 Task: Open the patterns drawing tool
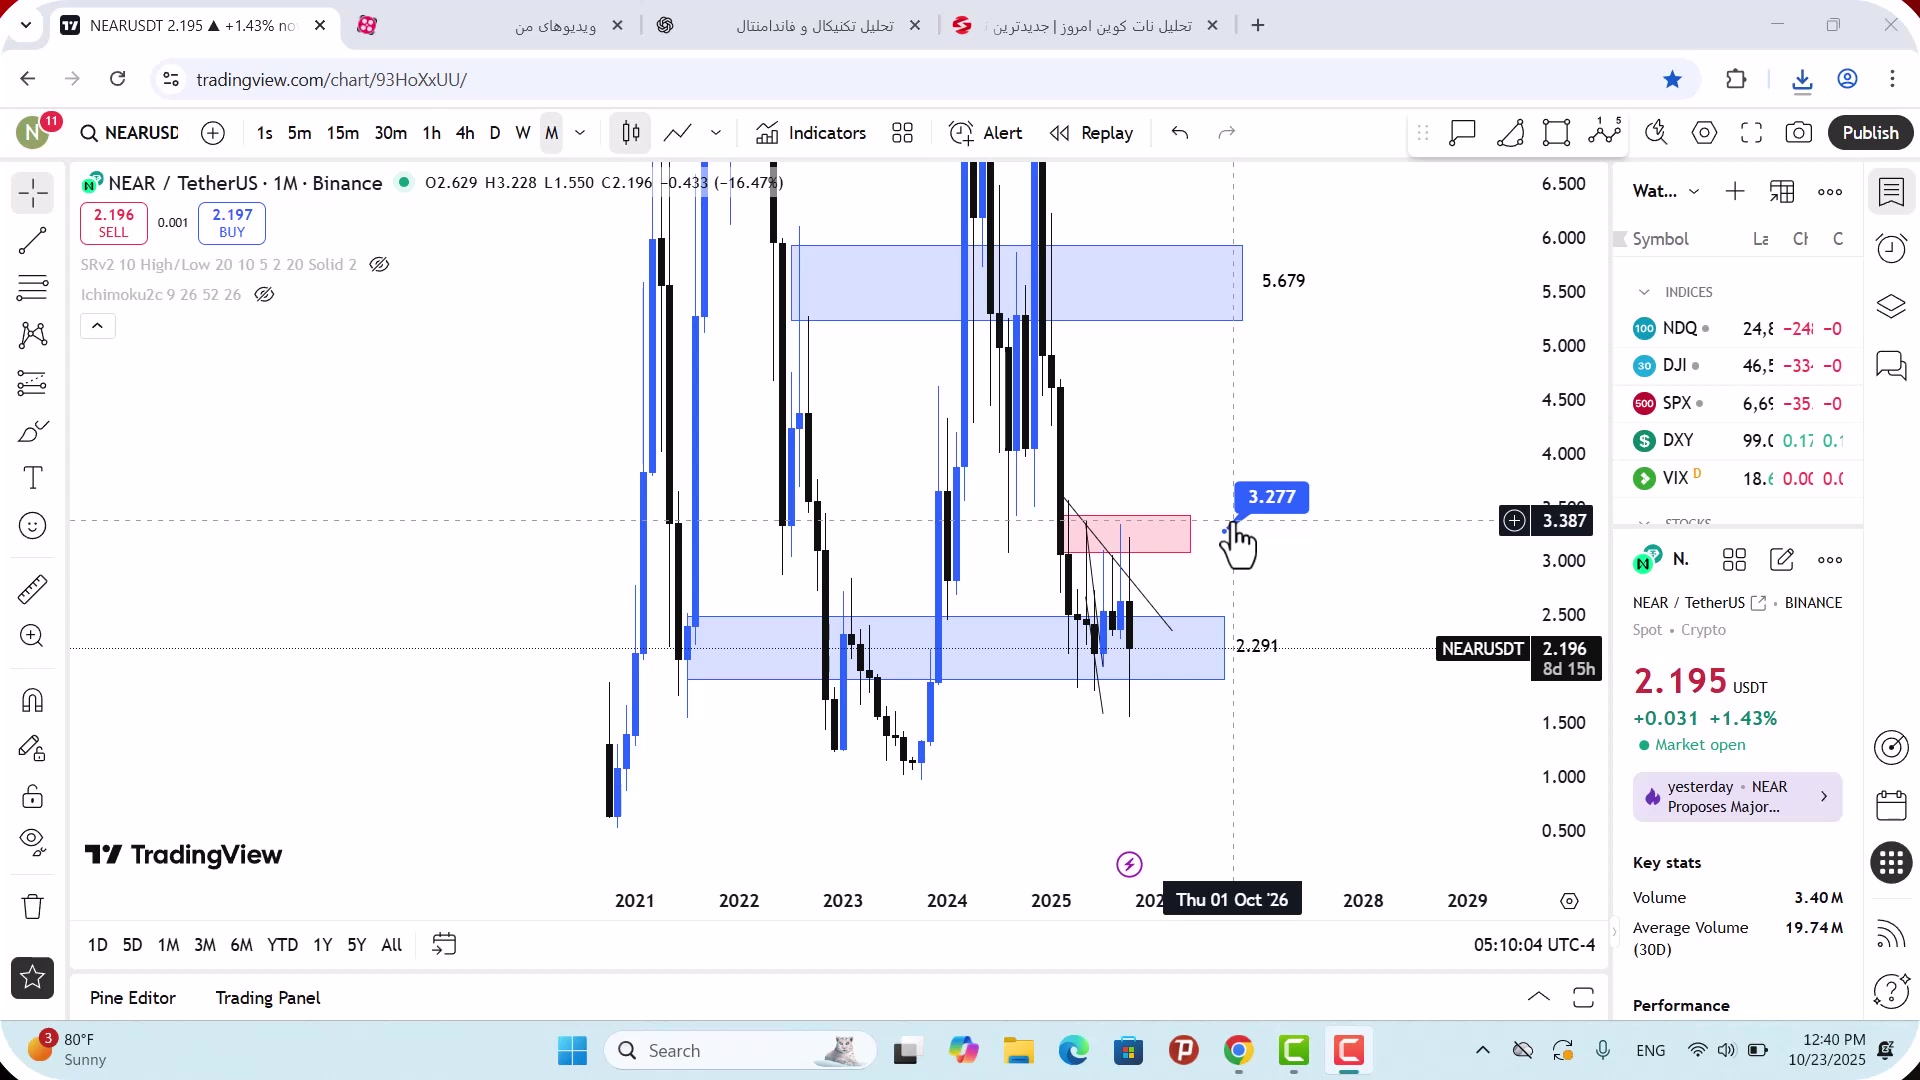[x=33, y=335]
